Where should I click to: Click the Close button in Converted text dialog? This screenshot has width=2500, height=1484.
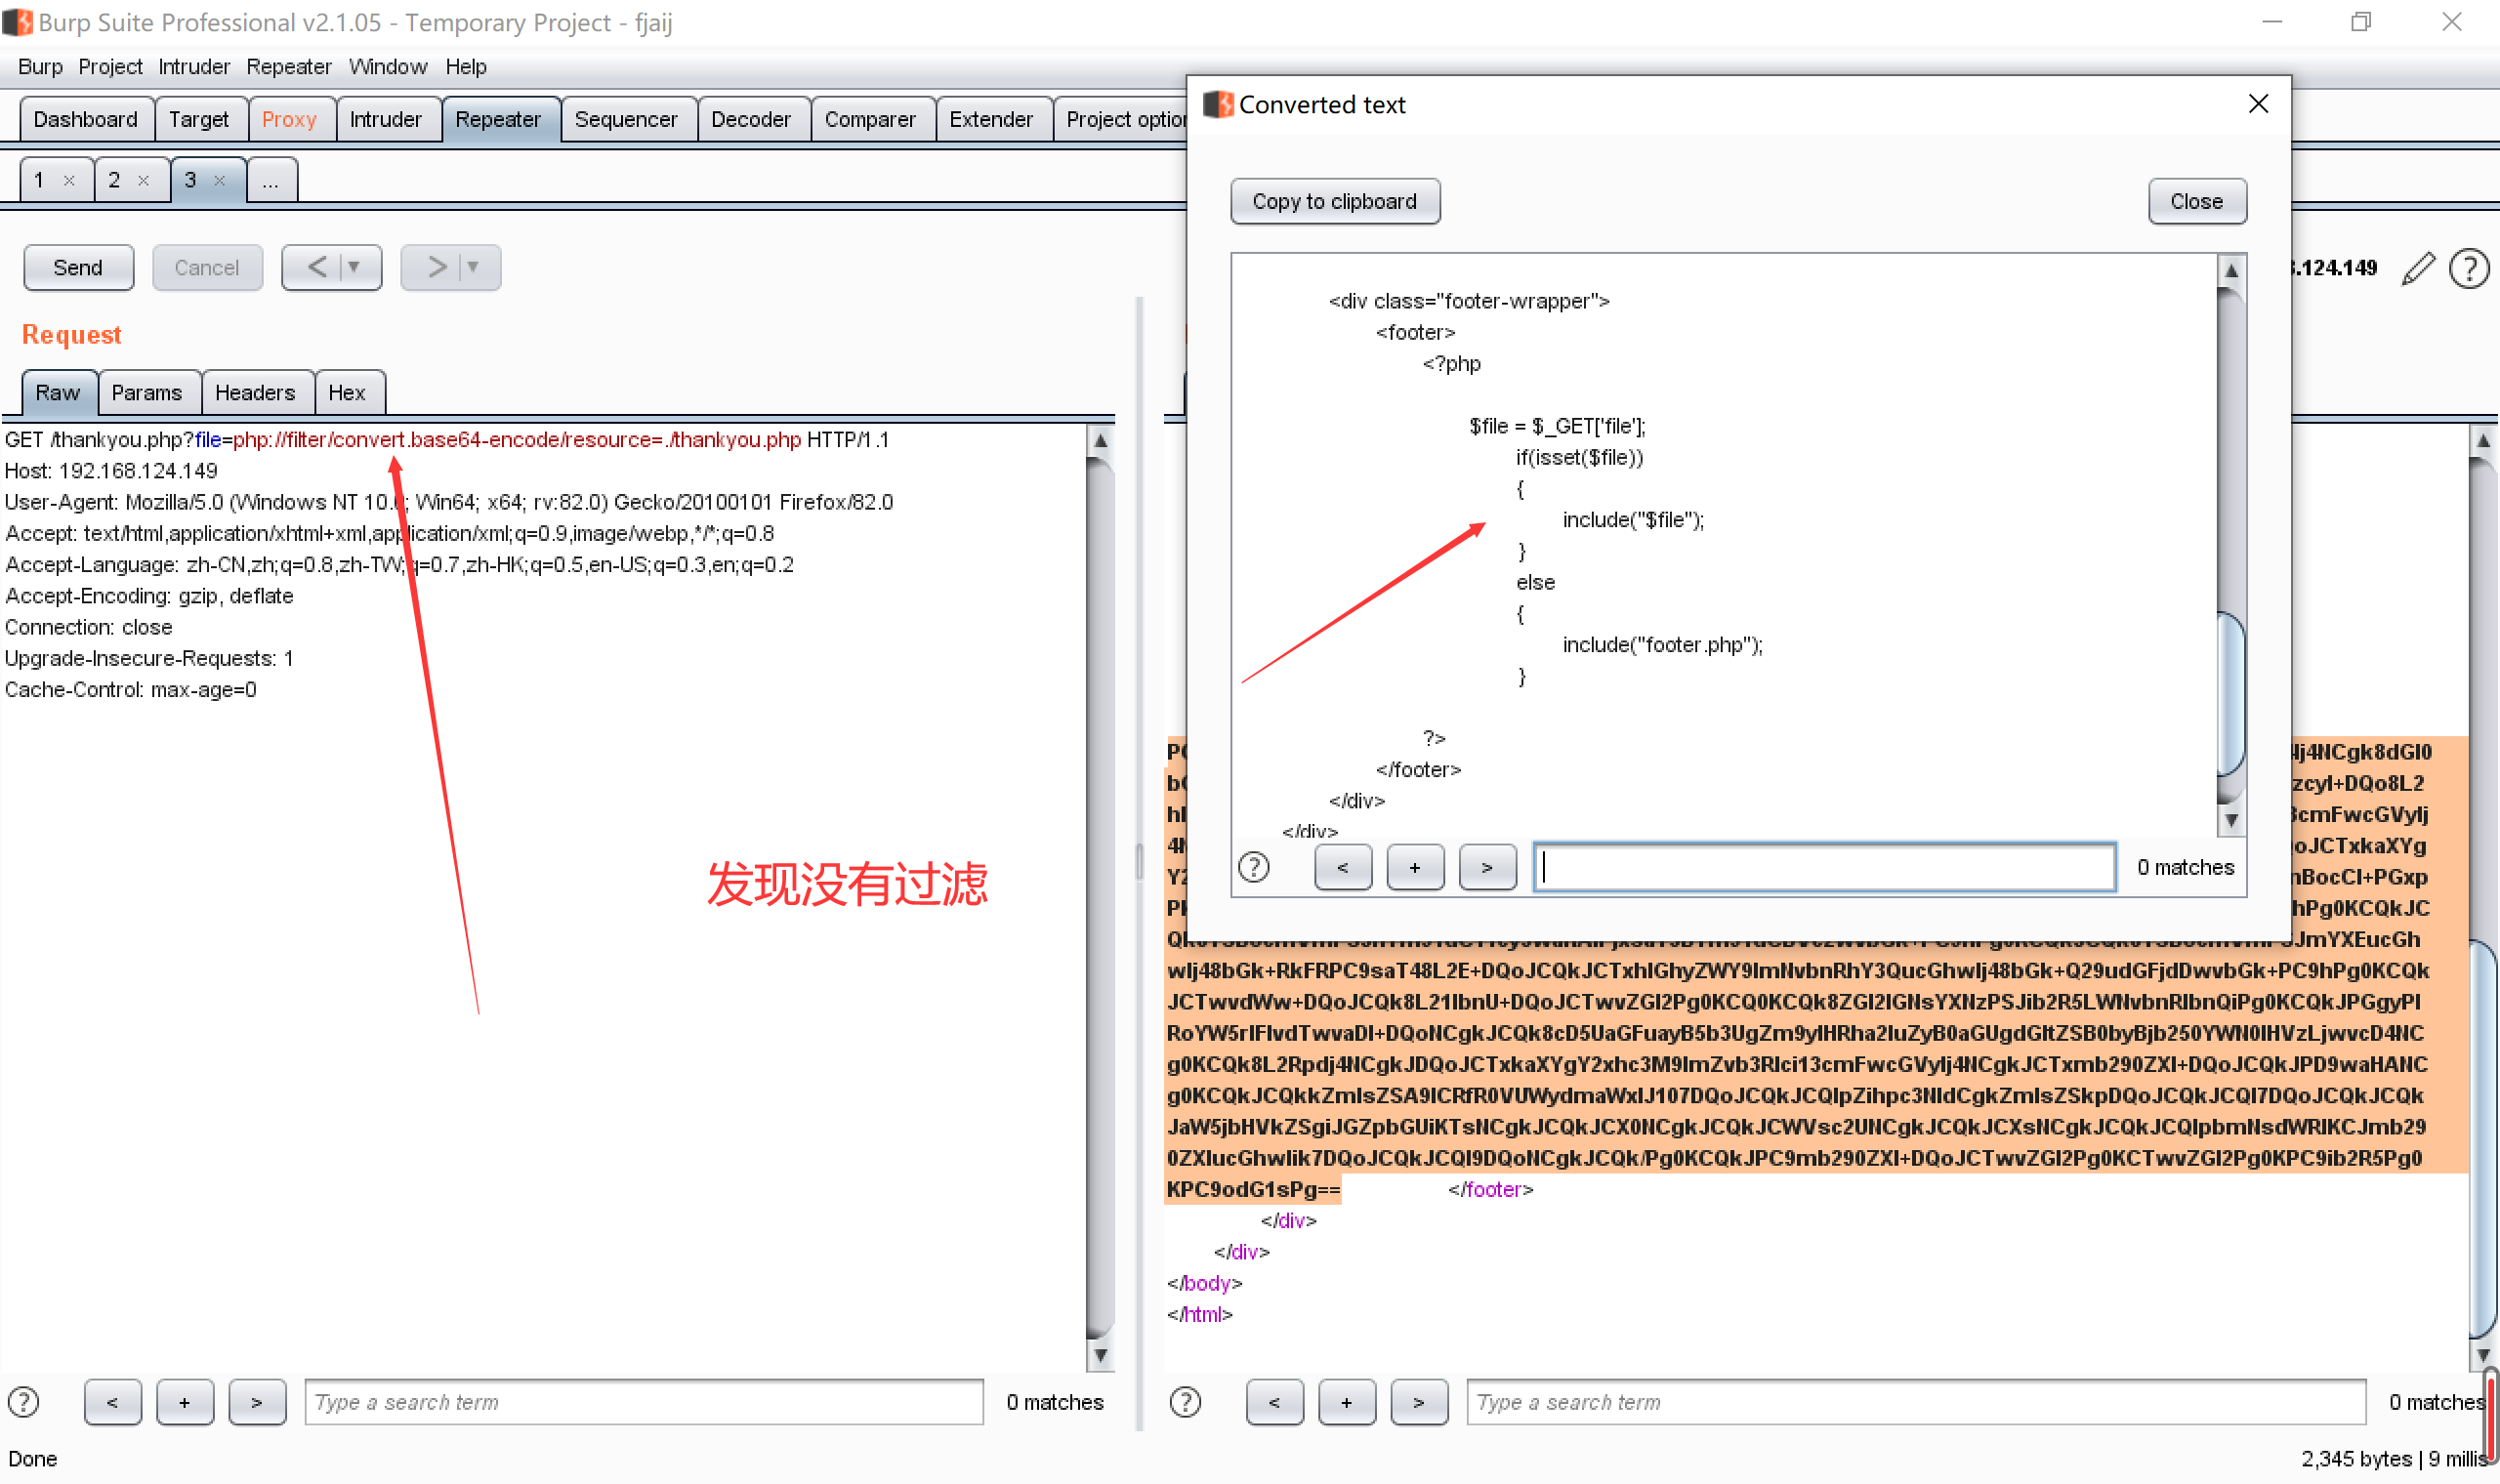click(x=2197, y=201)
